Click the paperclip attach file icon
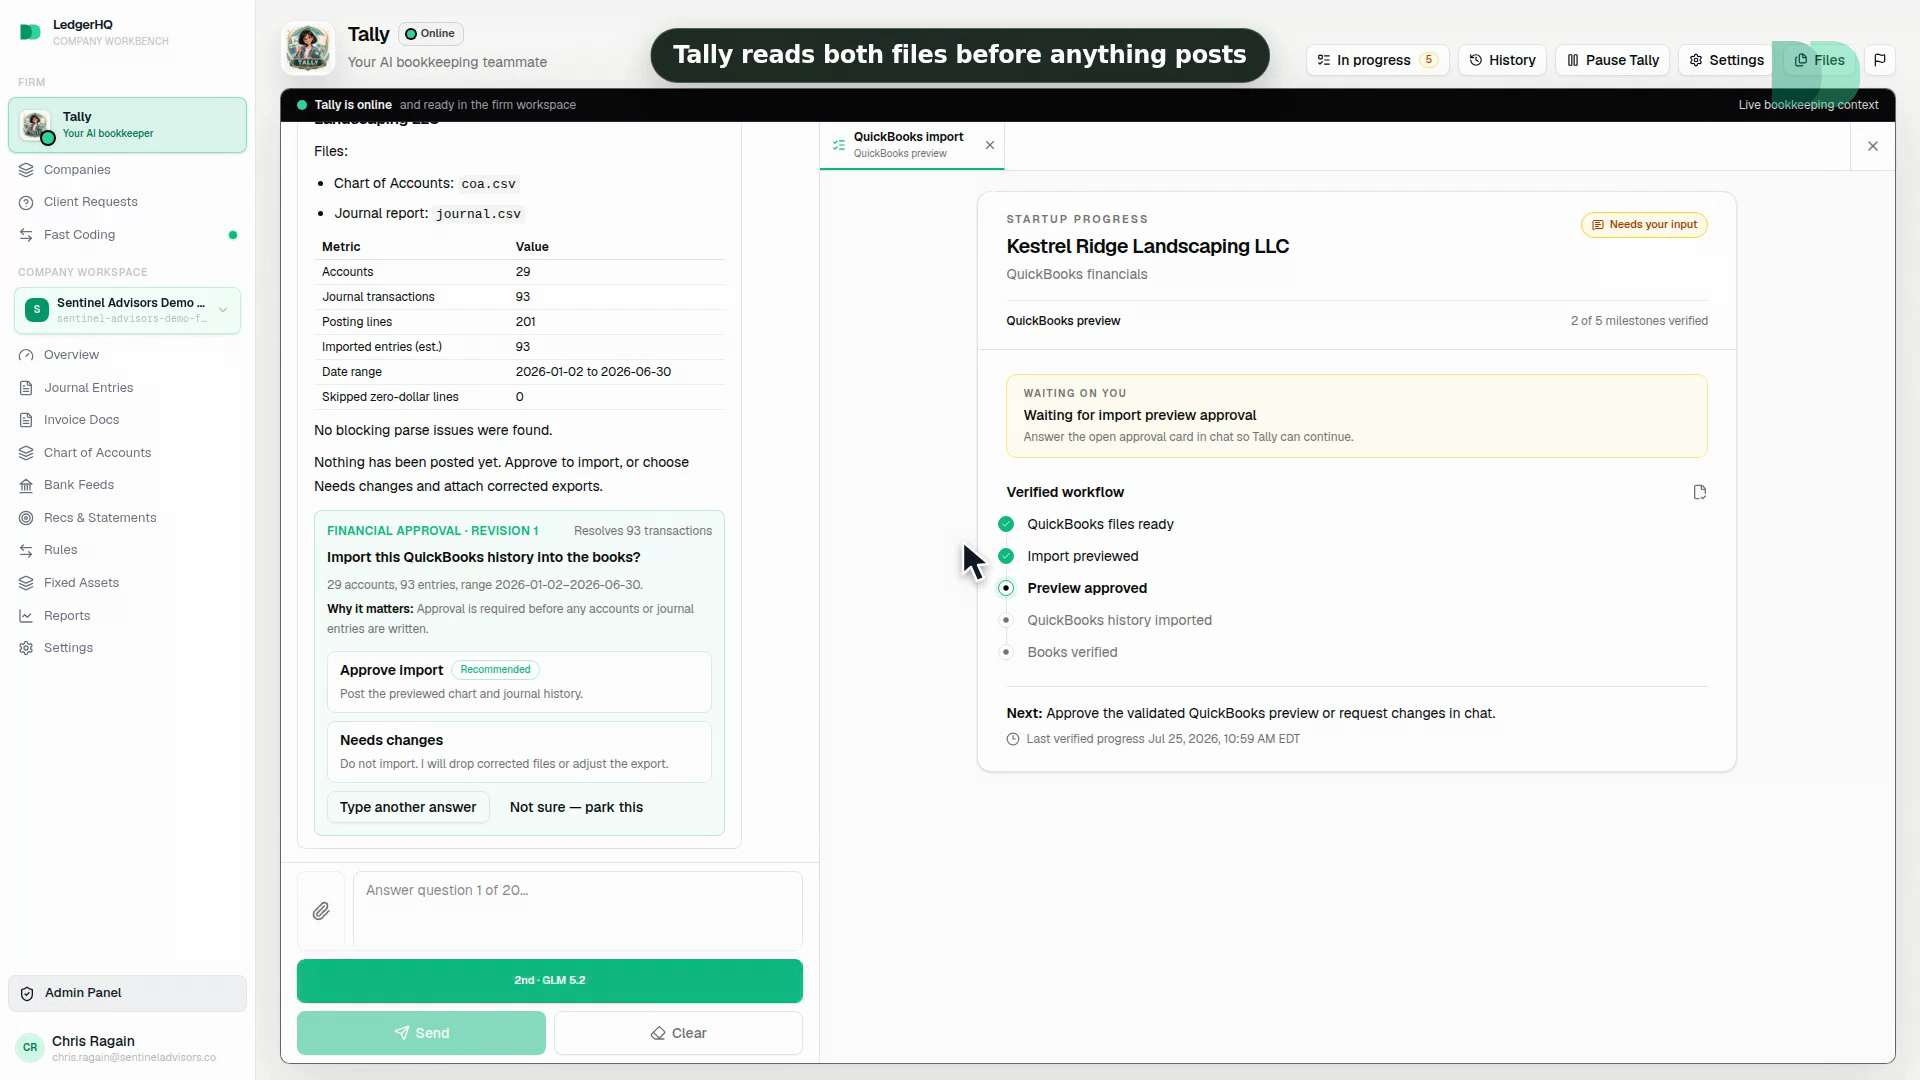This screenshot has width=1920, height=1080. coord(321,911)
